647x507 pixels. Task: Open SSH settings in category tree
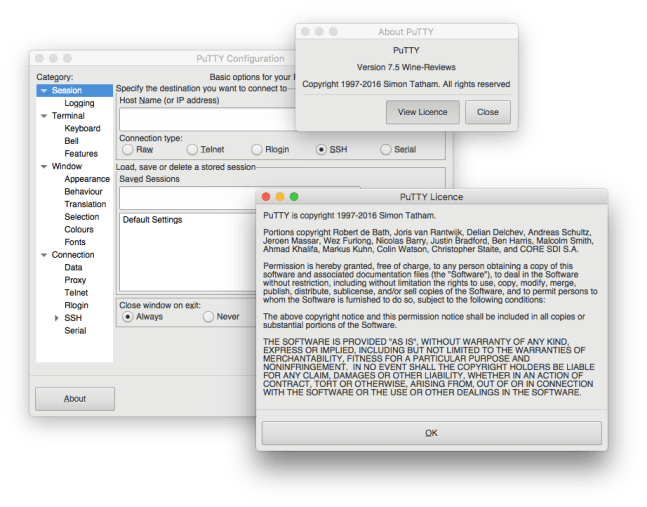73,318
